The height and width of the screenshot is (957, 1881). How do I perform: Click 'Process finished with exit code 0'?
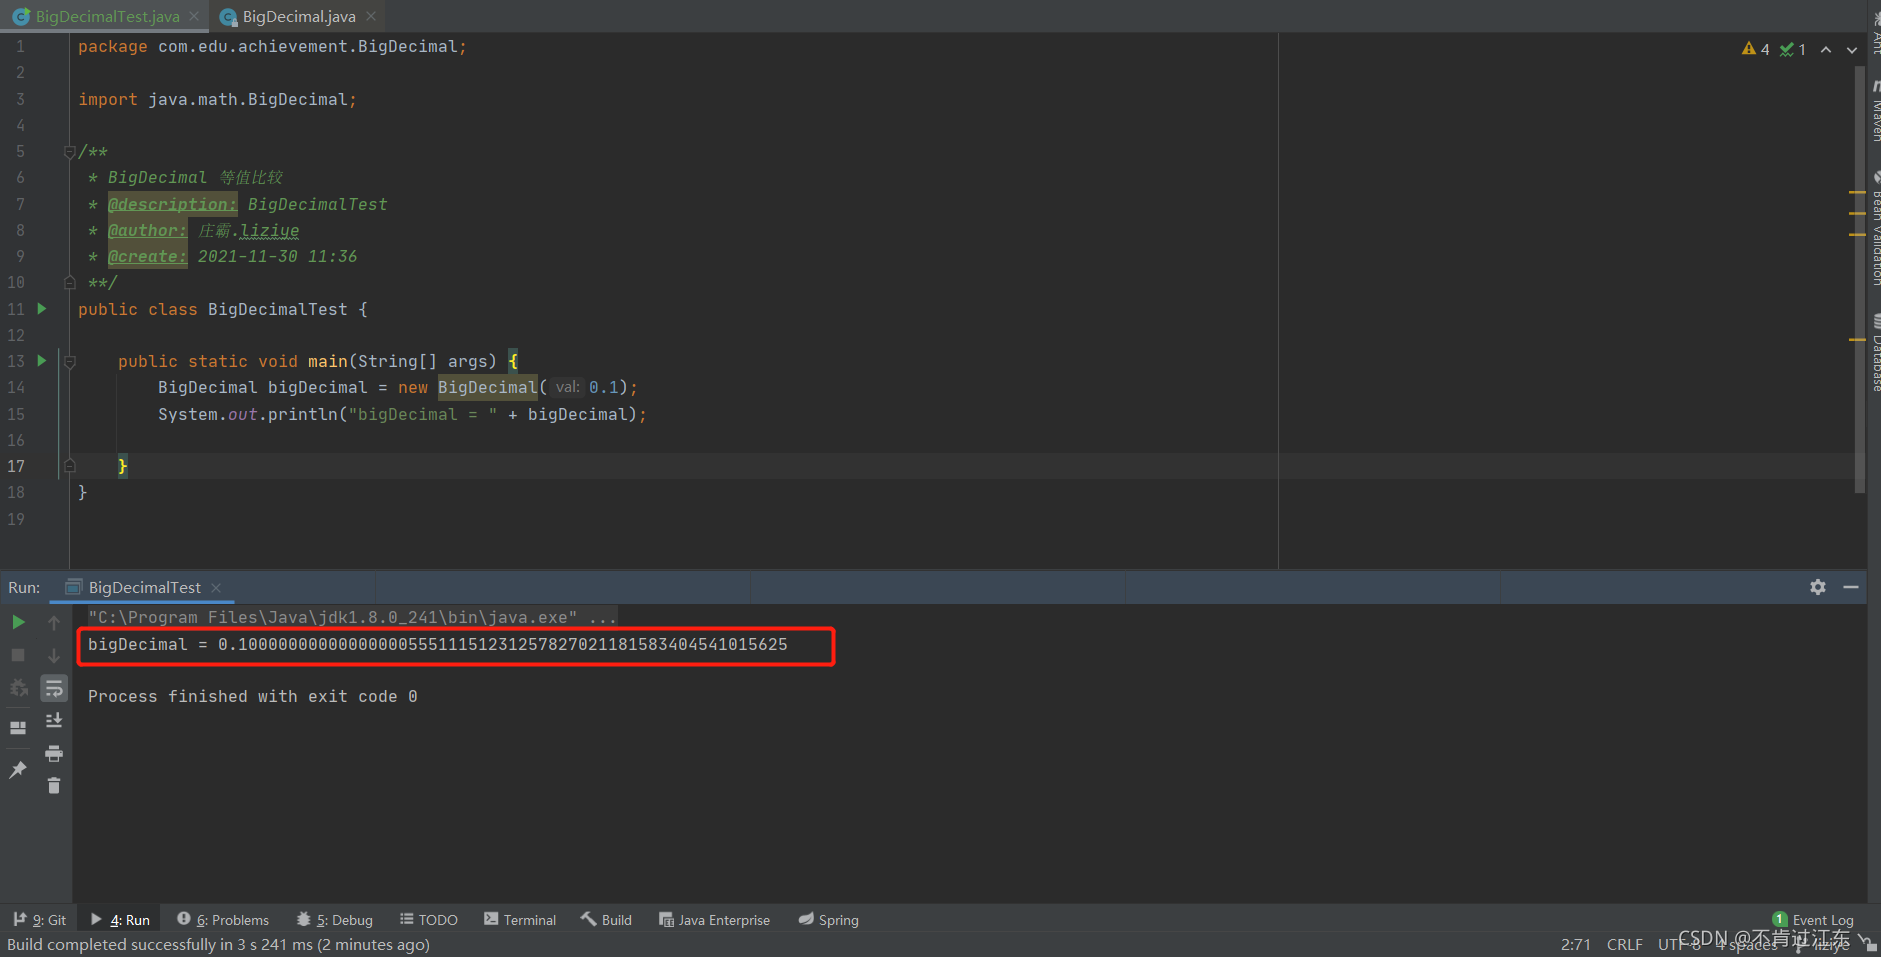pyautogui.click(x=252, y=696)
